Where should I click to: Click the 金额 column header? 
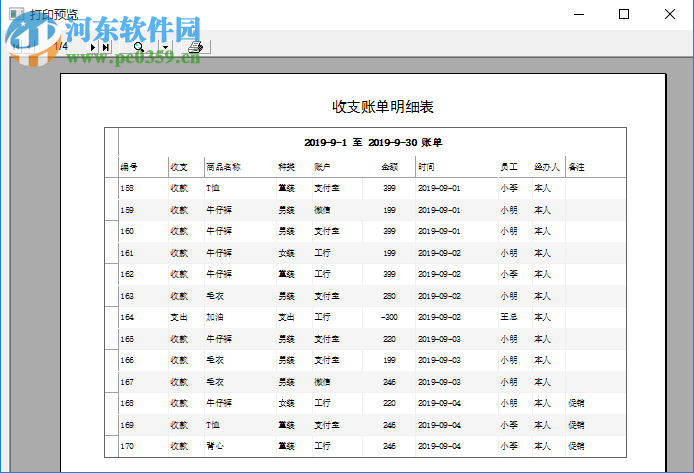[x=389, y=167]
